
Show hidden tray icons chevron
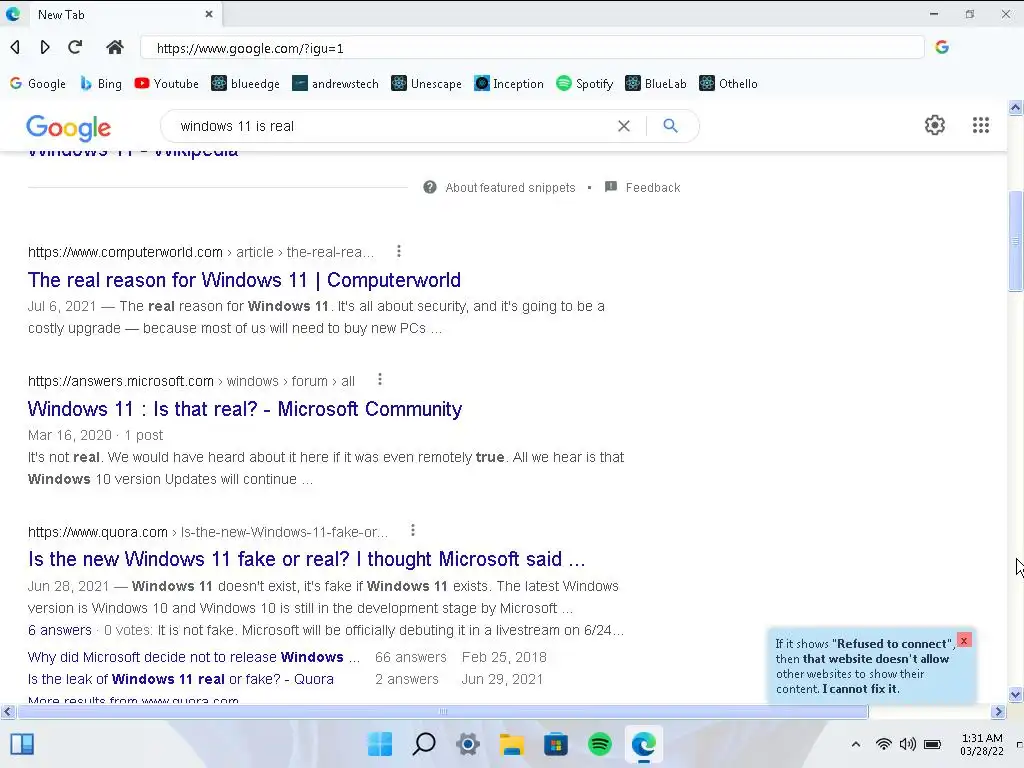pyautogui.click(x=856, y=744)
